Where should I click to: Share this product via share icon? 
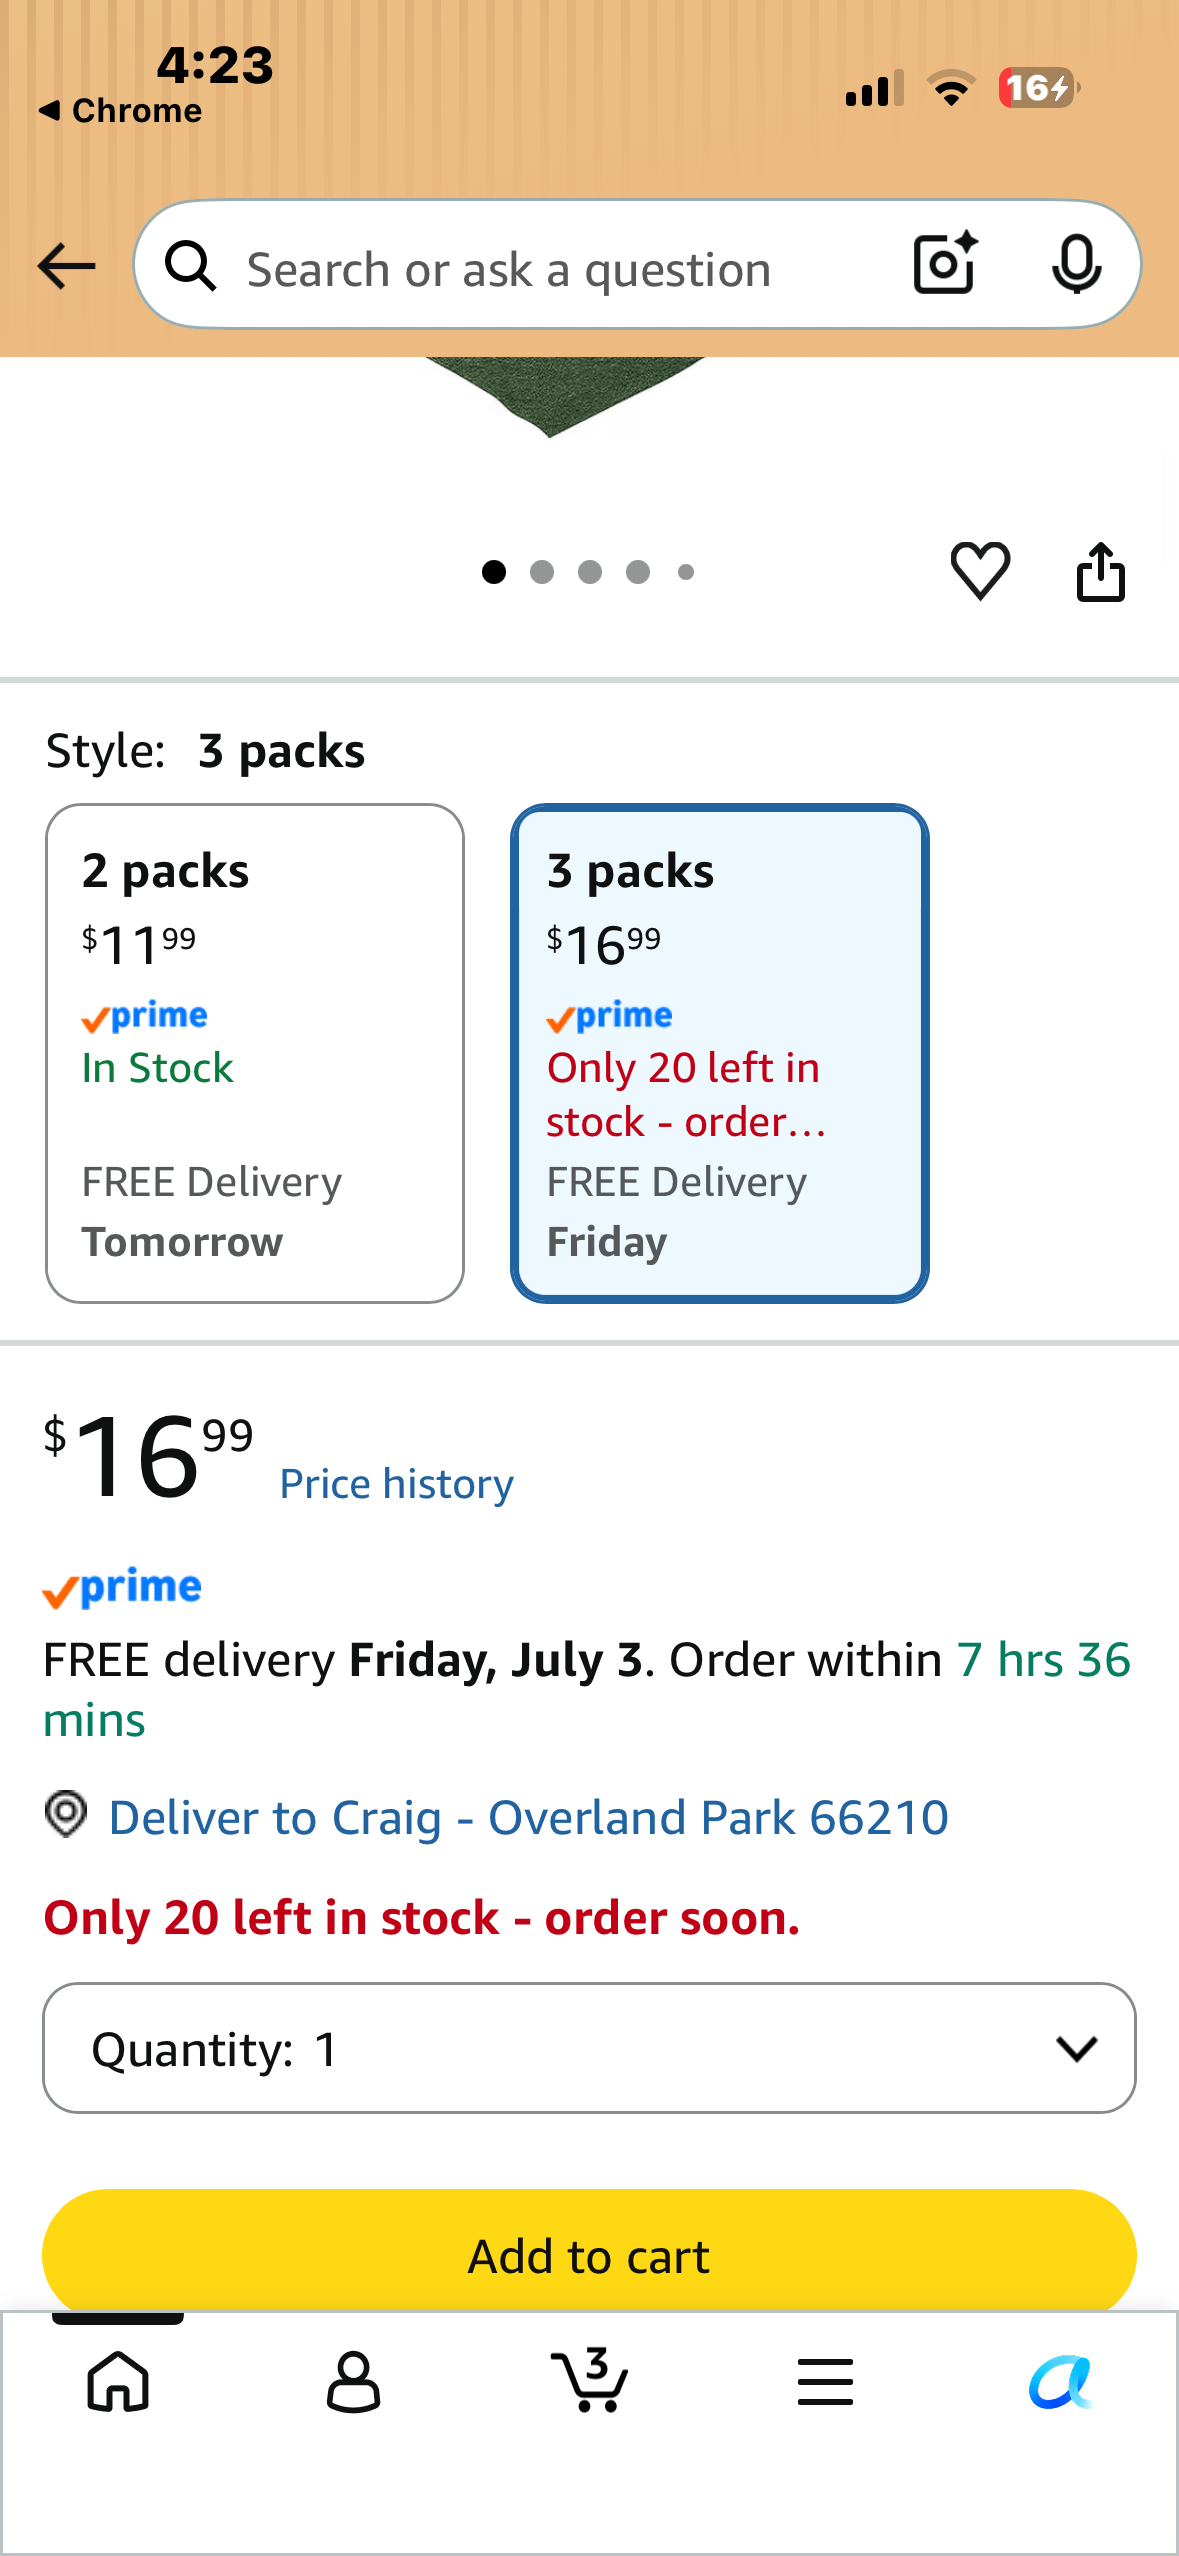click(1100, 571)
